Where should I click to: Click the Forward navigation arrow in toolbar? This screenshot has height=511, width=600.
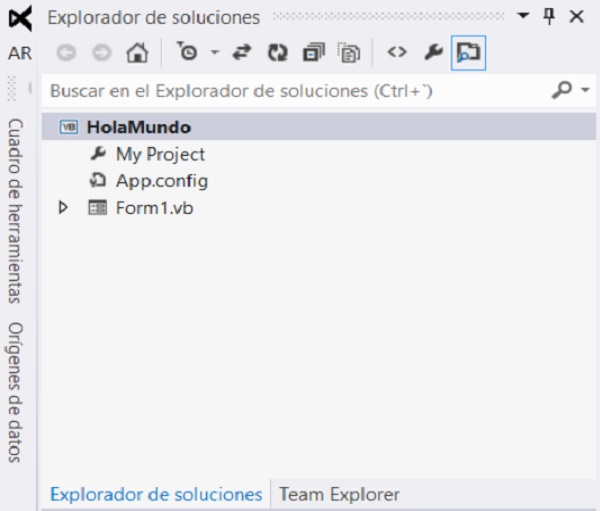[x=102, y=52]
